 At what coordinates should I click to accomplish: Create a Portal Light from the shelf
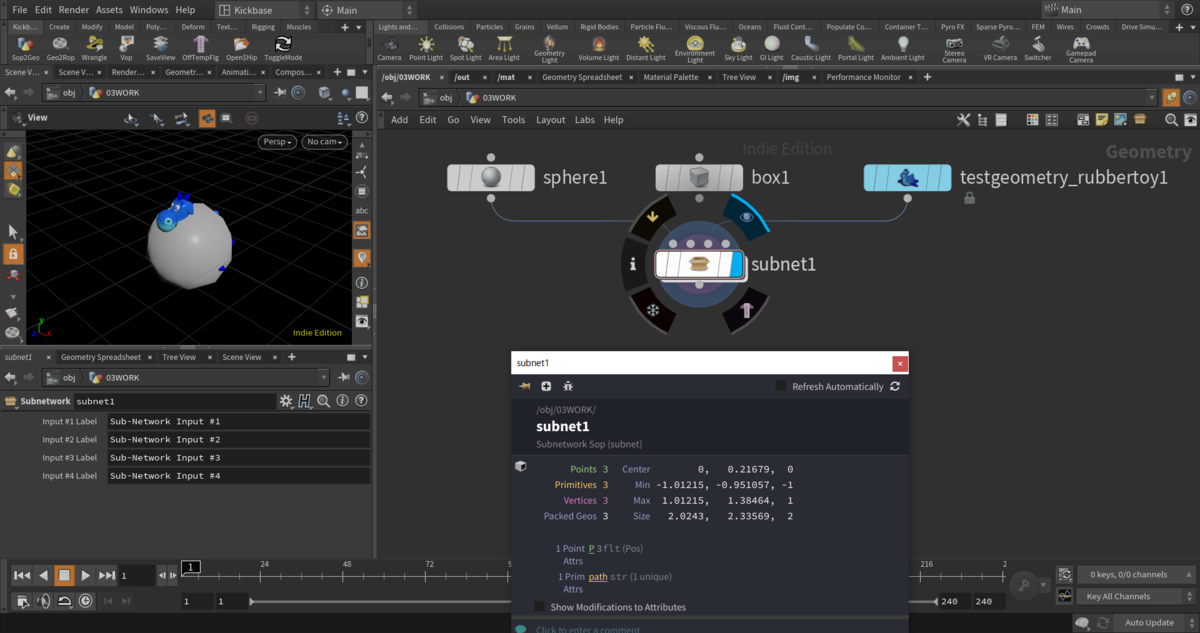[856, 48]
